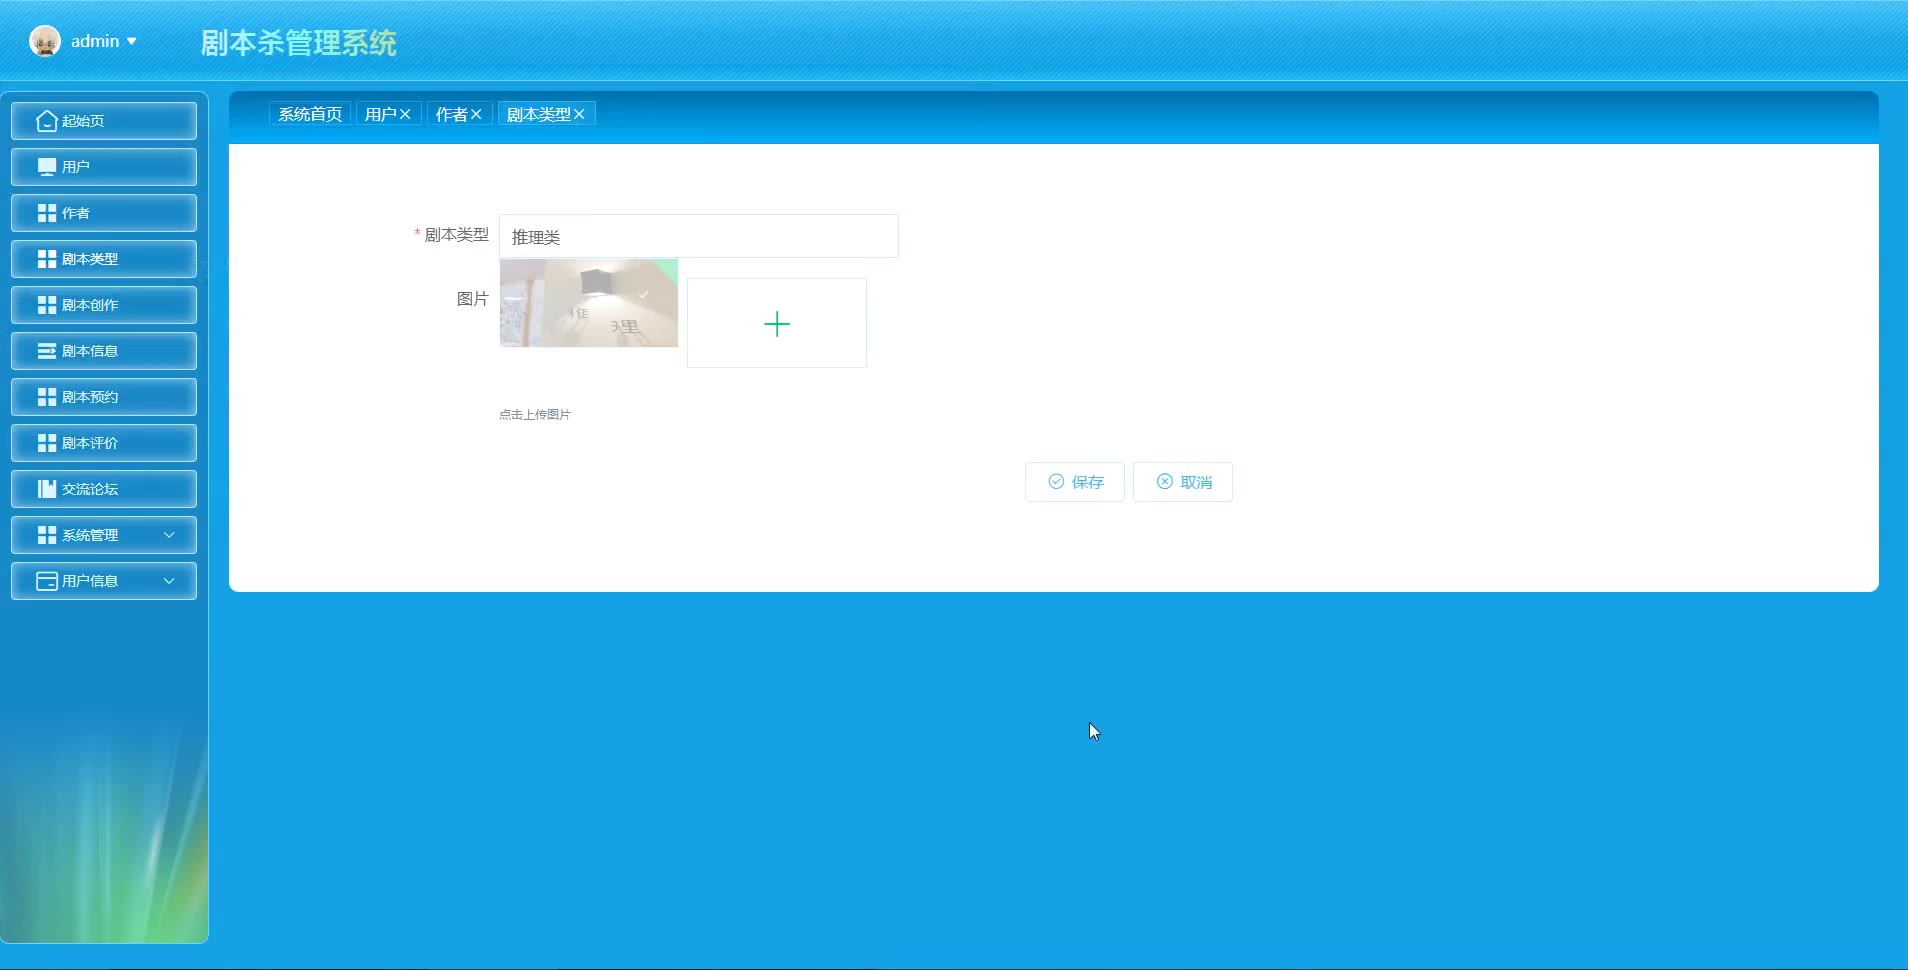The image size is (1908, 970).
Task: Click the monitor icon beside 用户
Action: point(47,167)
